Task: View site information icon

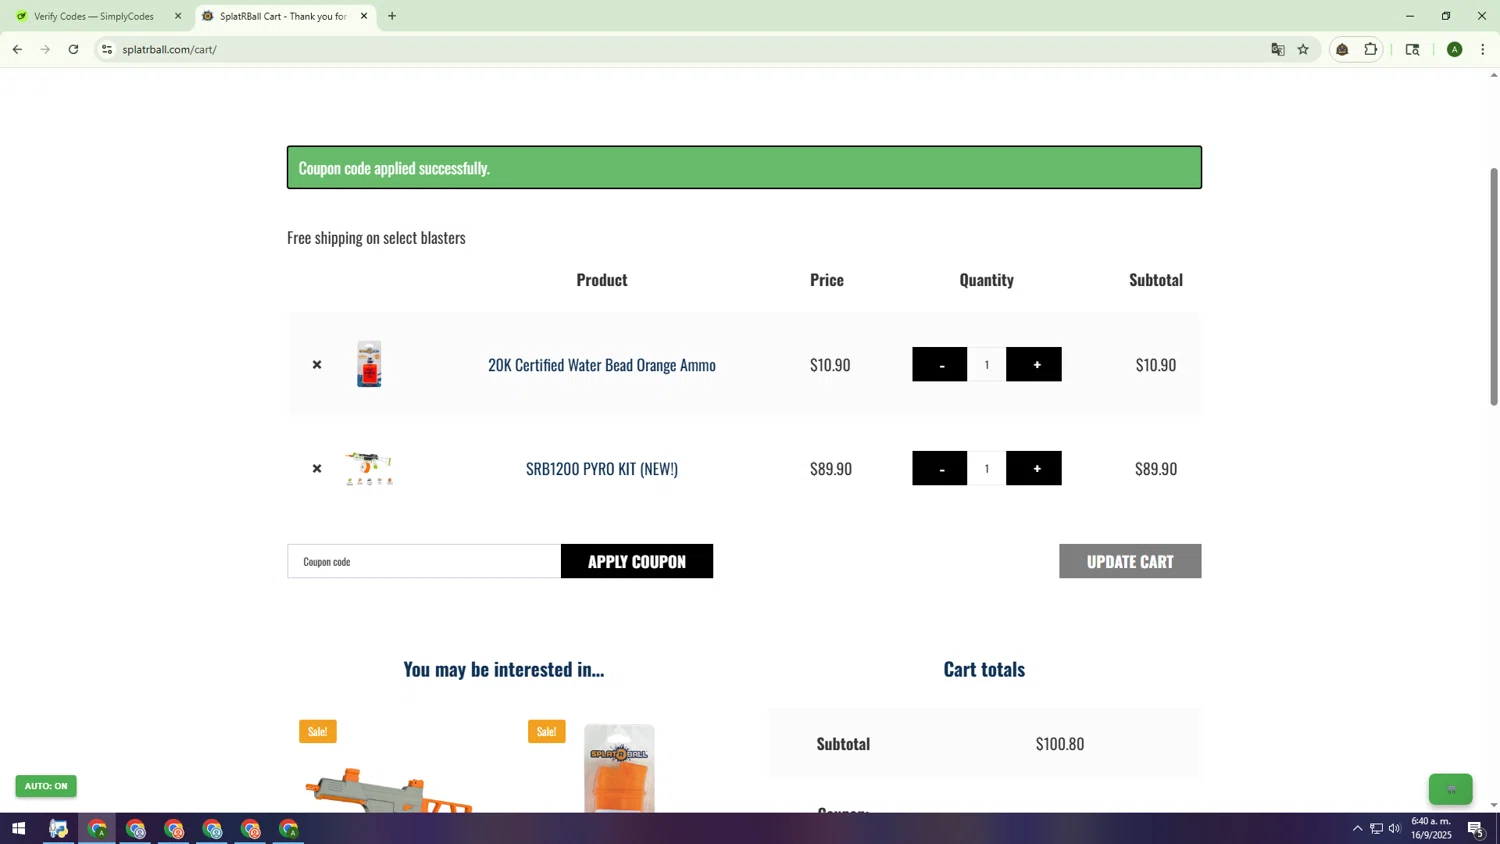Action: coord(107,49)
